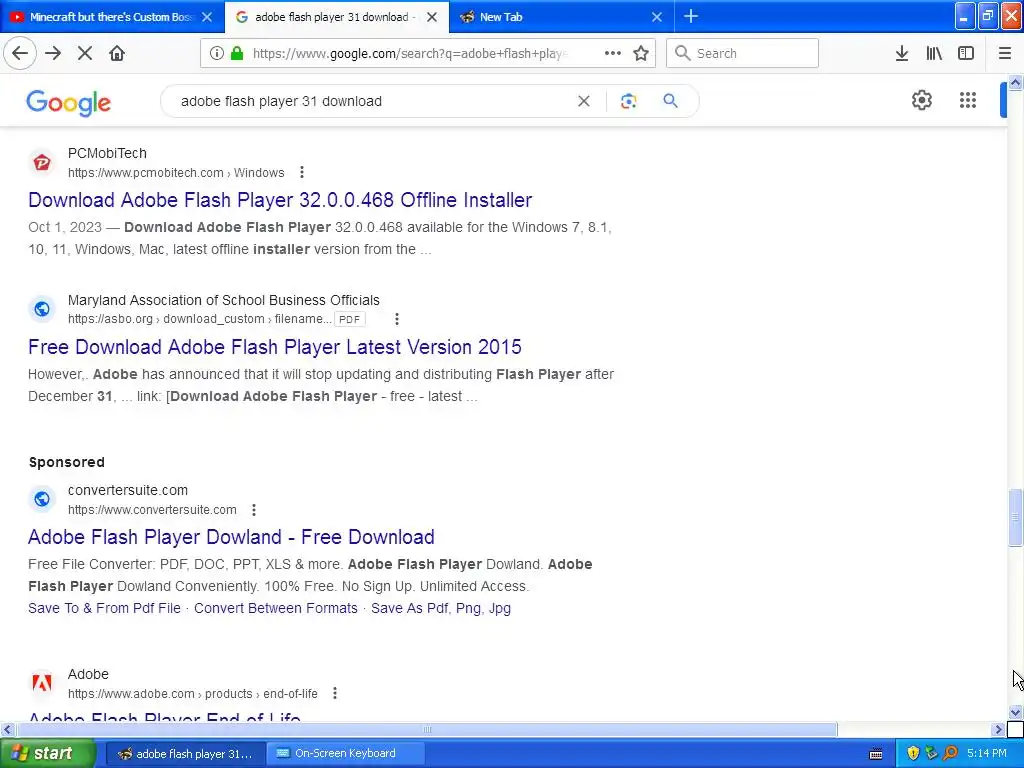The height and width of the screenshot is (768, 1024).
Task: Go to Google home via logo
Action: point(69,103)
